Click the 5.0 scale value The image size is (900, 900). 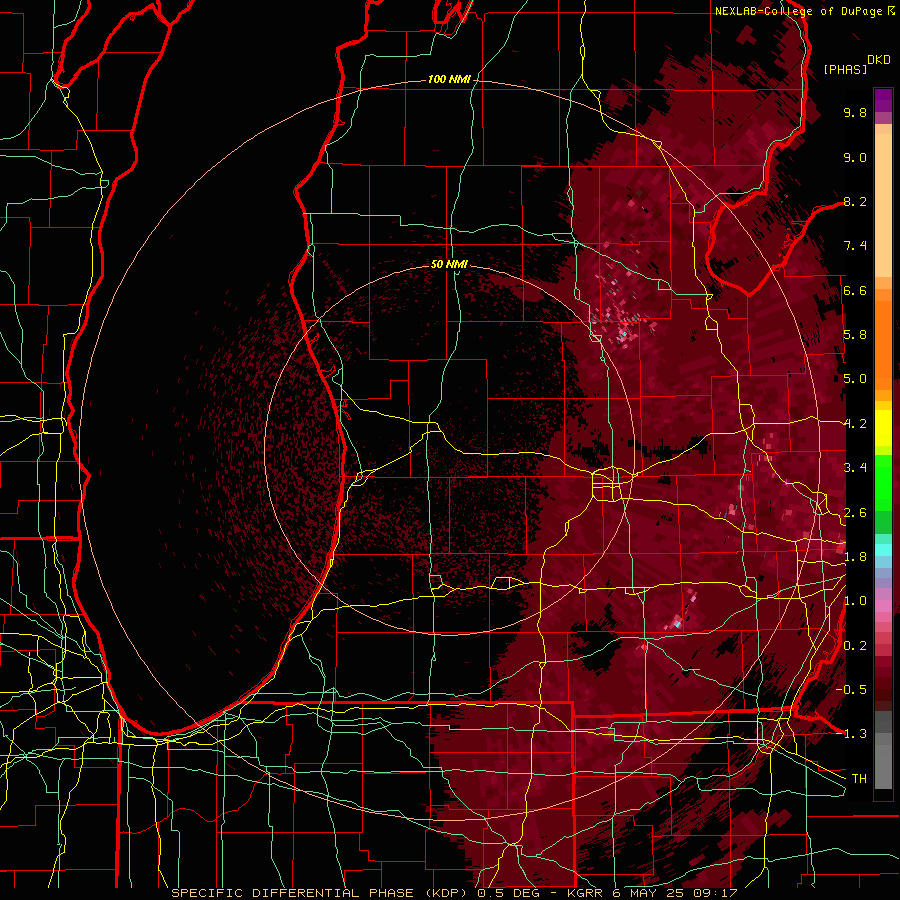[855, 379]
